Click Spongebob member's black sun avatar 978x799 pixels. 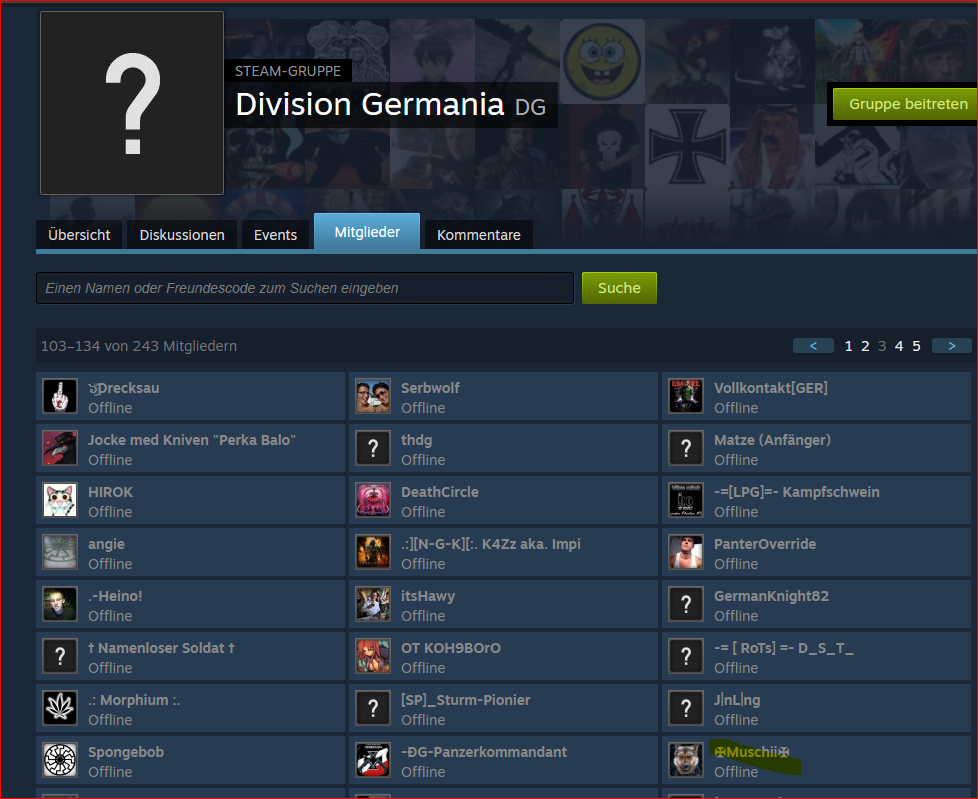[60, 760]
